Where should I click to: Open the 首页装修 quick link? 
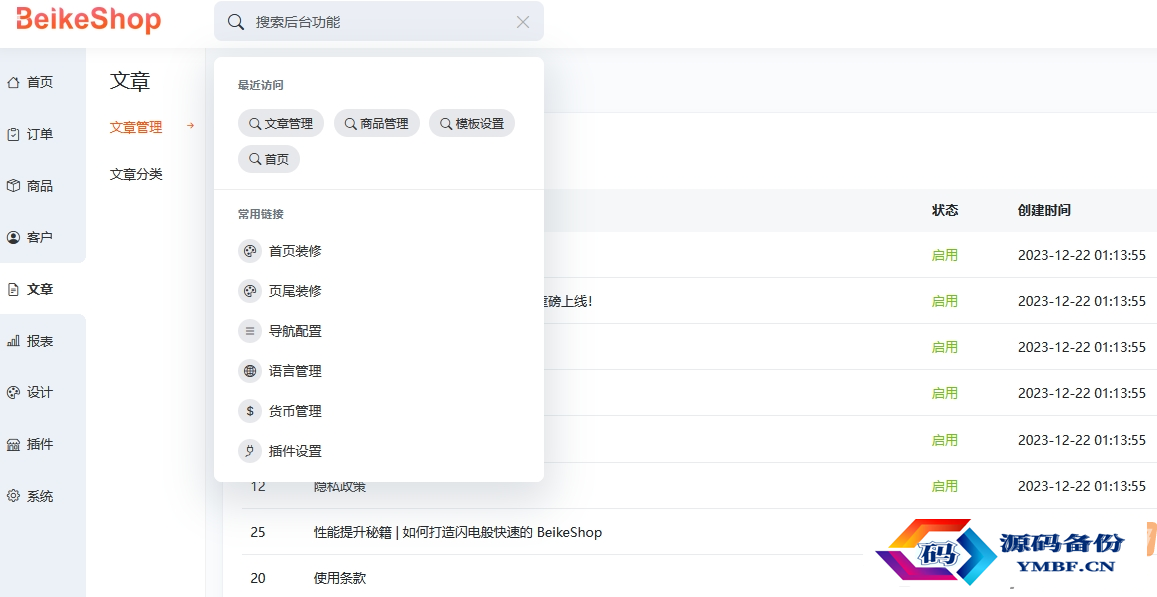295,251
